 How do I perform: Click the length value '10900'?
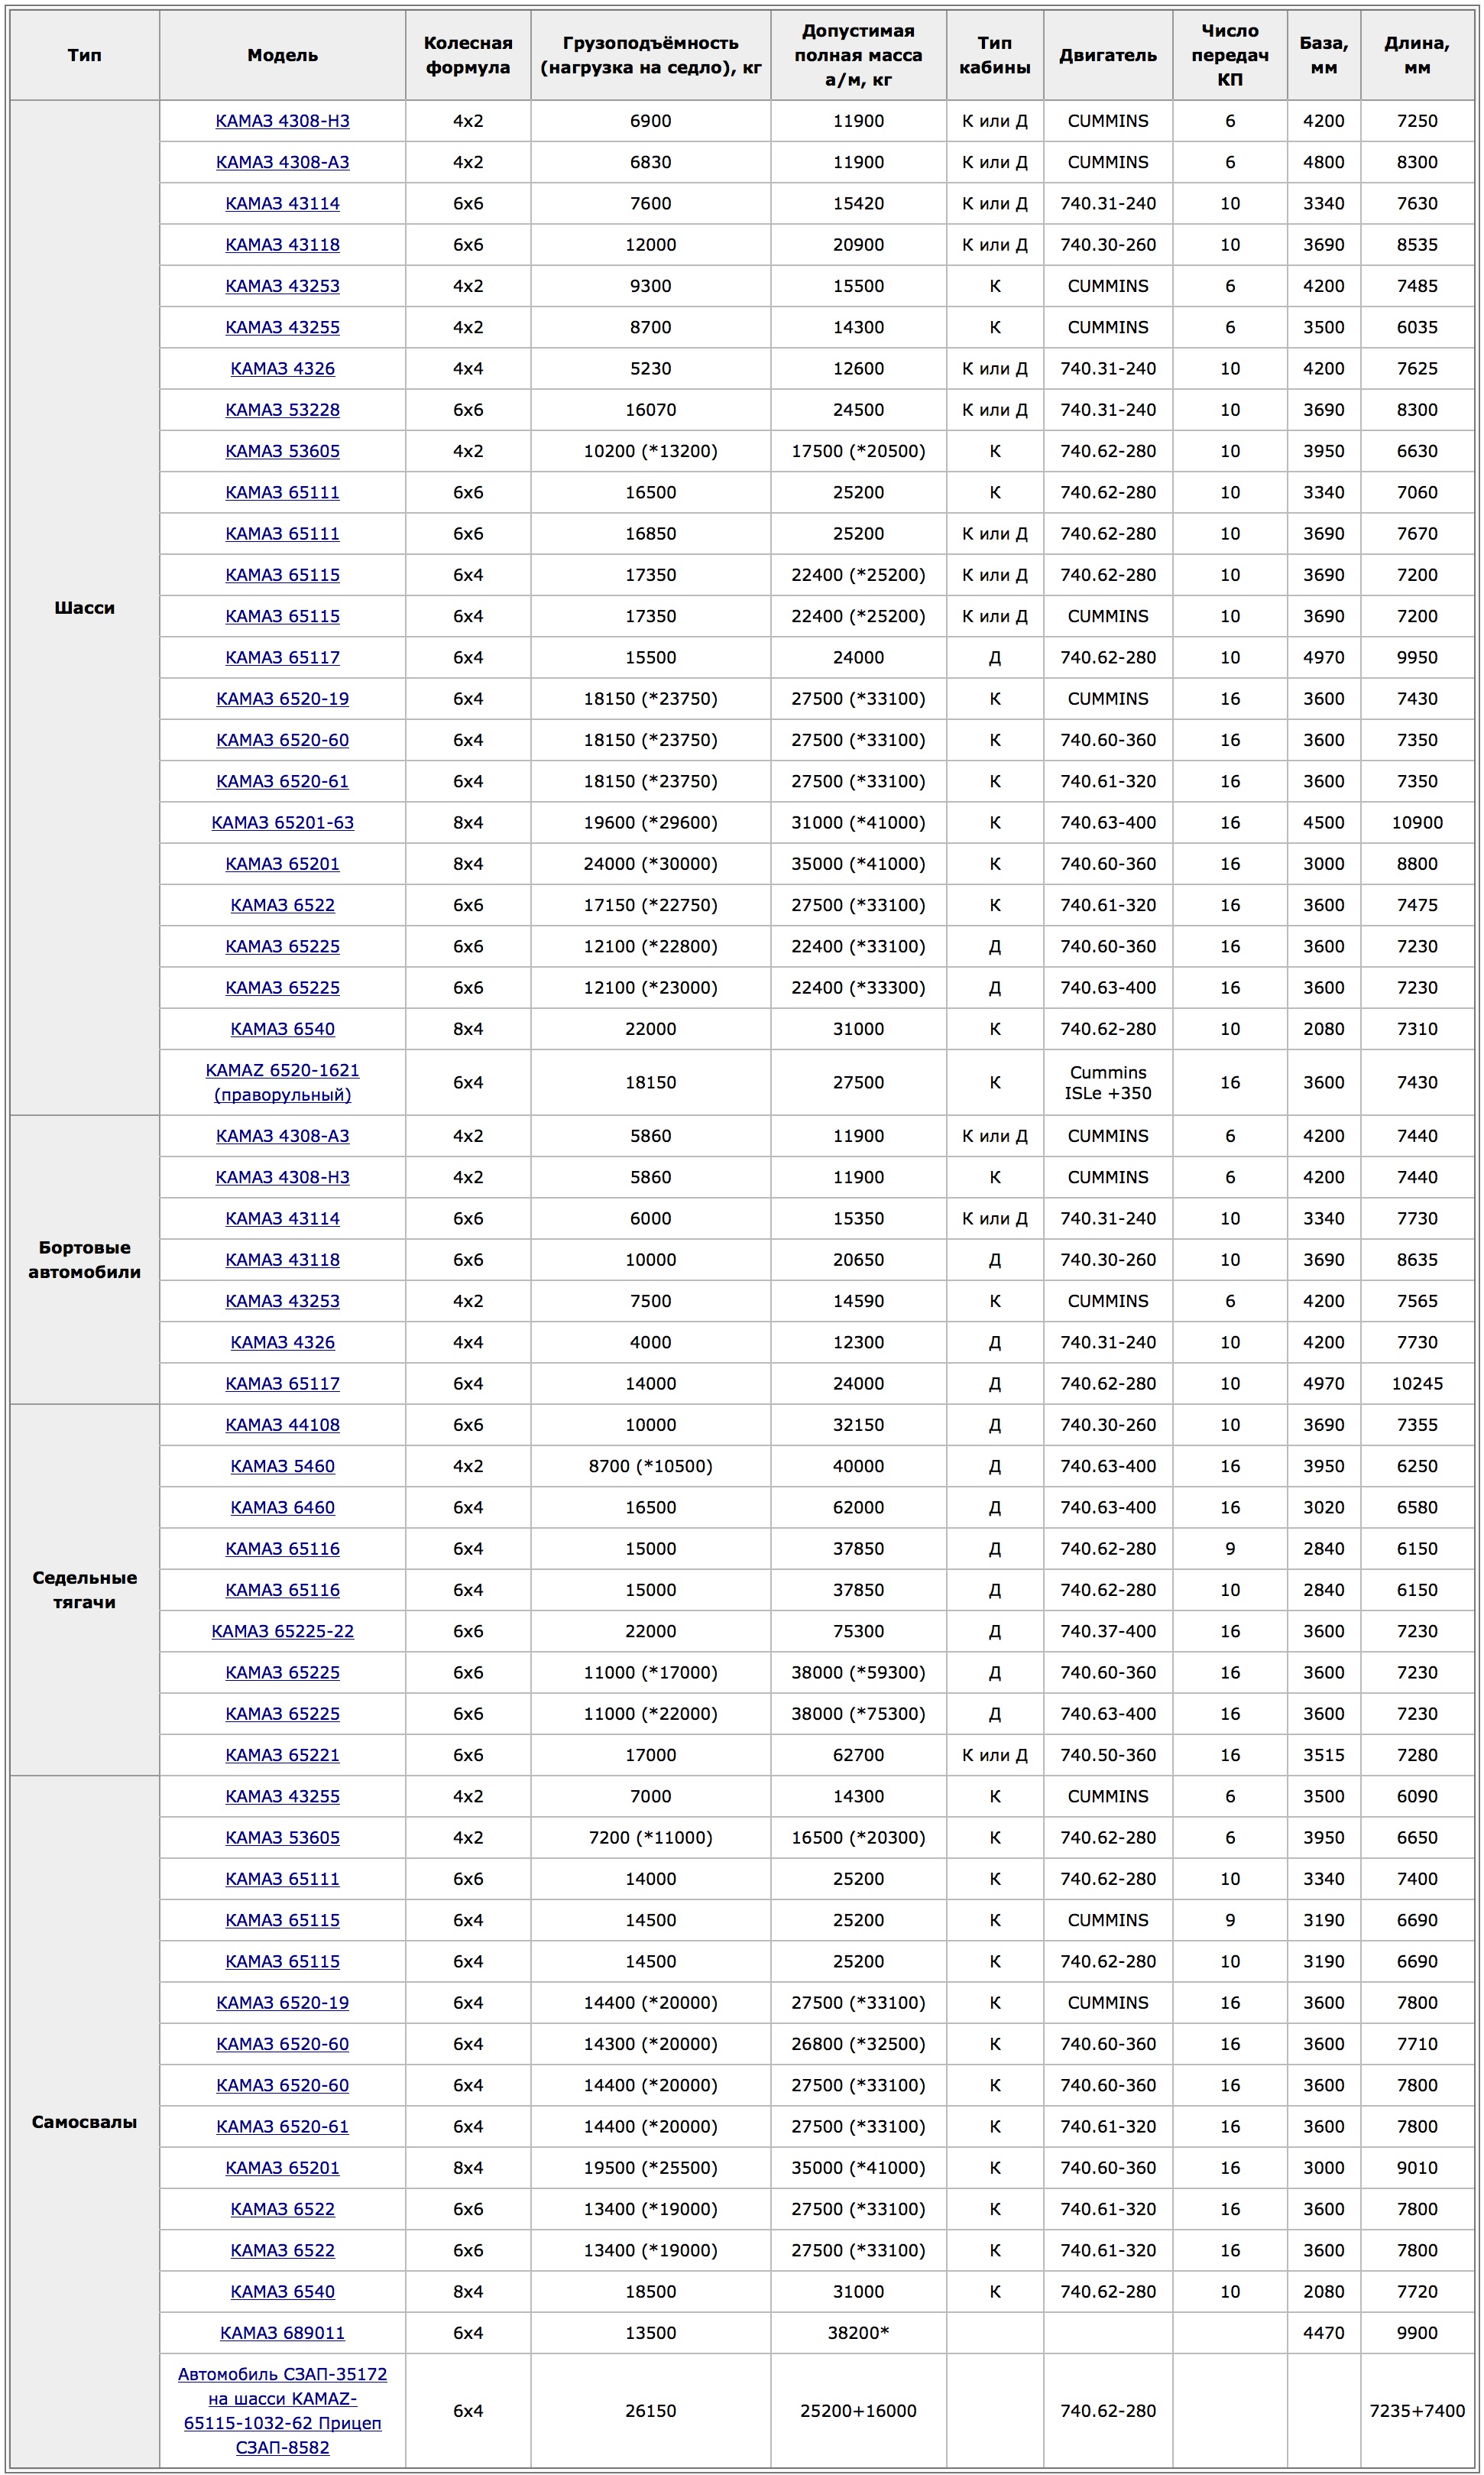click(x=1417, y=823)
